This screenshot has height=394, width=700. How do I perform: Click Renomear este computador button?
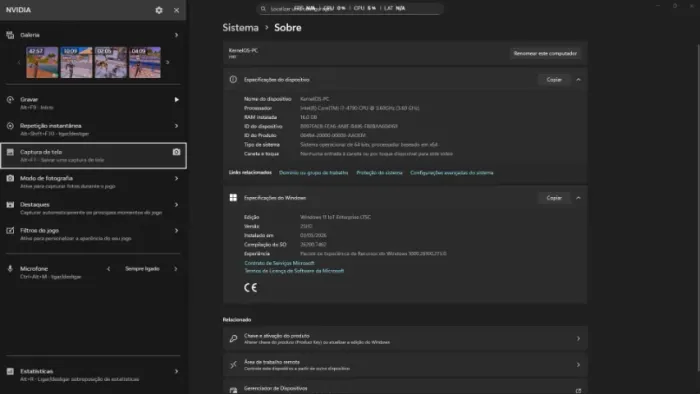(545, 53)
